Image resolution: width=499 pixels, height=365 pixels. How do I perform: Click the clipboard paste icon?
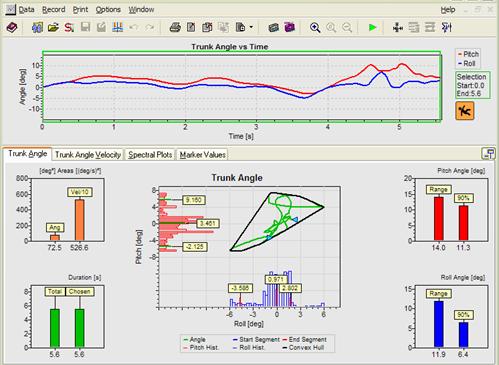tap(240, 27)
